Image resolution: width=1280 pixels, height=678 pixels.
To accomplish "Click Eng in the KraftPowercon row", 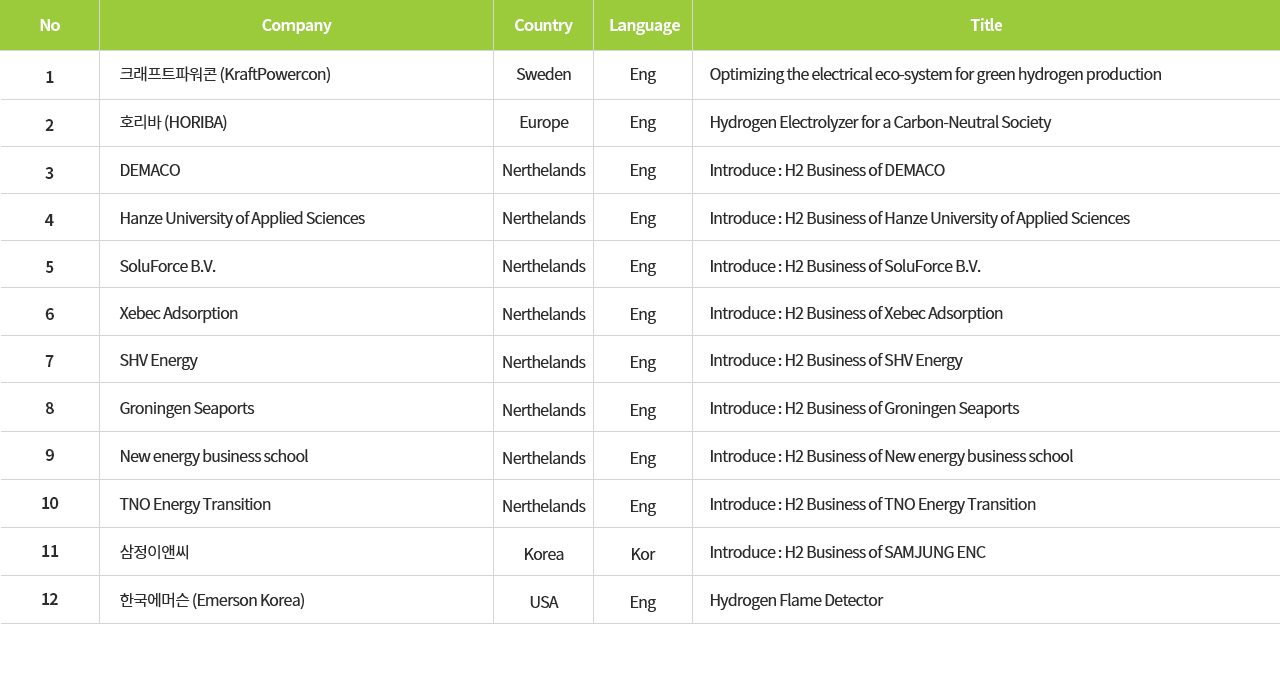I will click(x=642, y=74).
